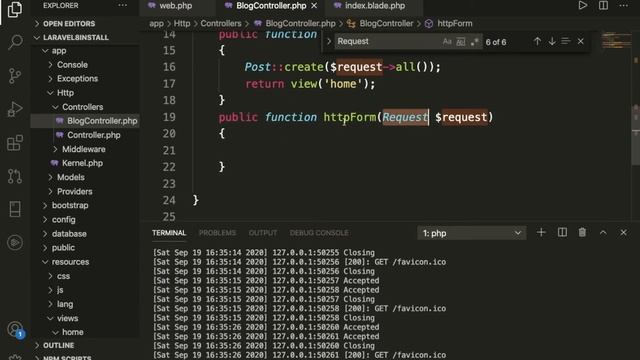Viewport: 640px width, 360px height.
Task: Expand the Exceptions folder
Action: point(77,79)
